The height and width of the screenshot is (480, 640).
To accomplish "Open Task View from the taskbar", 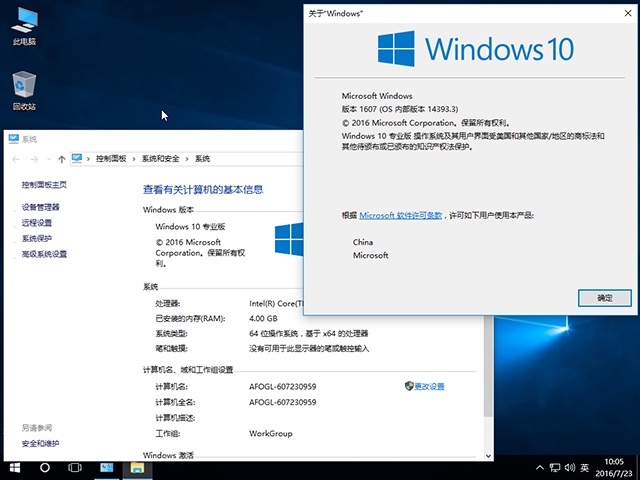I will pos(75,467).
